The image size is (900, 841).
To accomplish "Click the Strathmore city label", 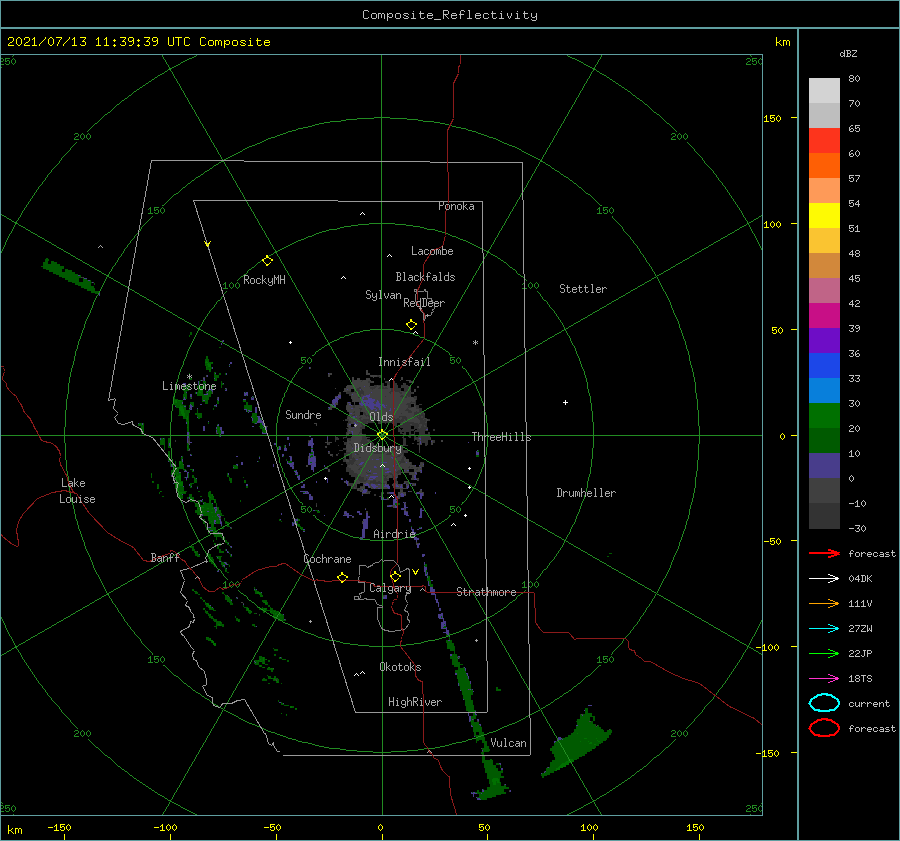I will click(x=486, y=592).
